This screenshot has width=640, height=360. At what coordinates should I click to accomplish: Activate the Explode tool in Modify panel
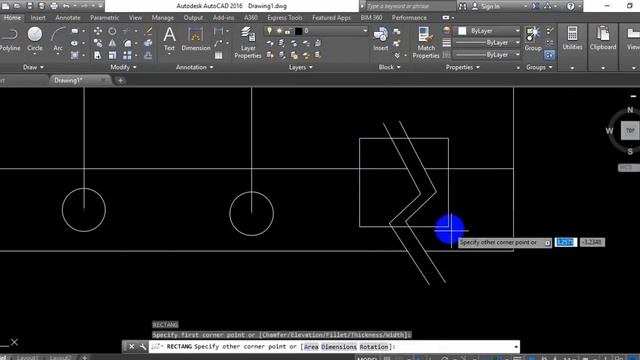(x=148, y=43)
